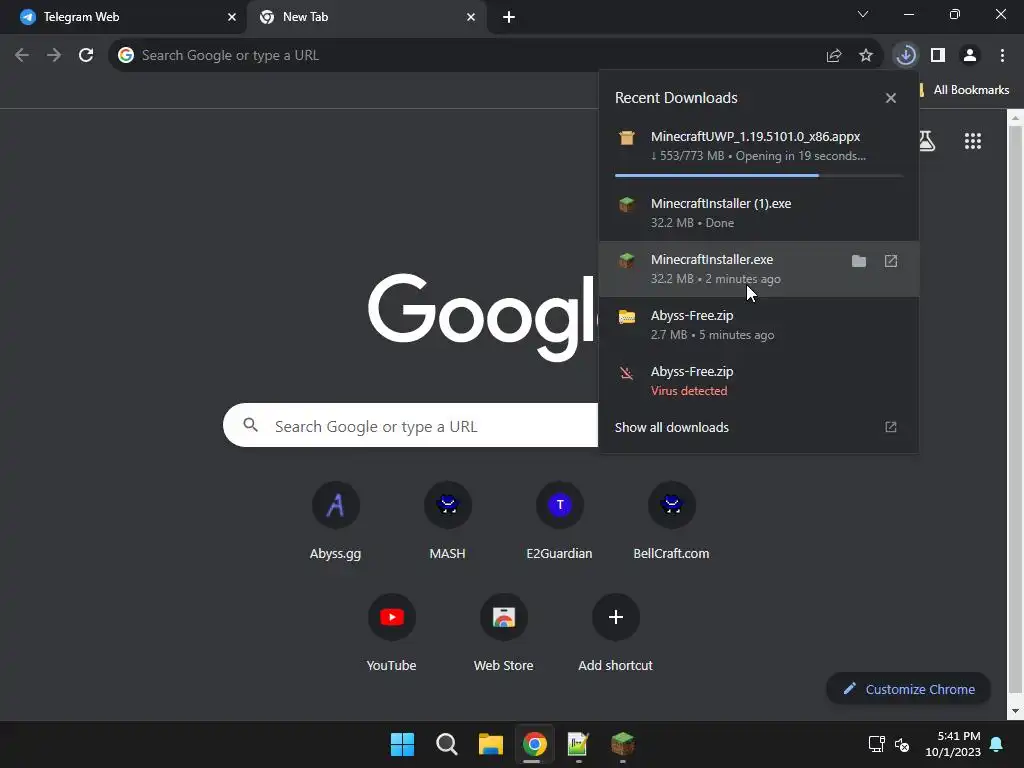
Task: Open the MASH shortcut
Action: (x=447, y=521)
